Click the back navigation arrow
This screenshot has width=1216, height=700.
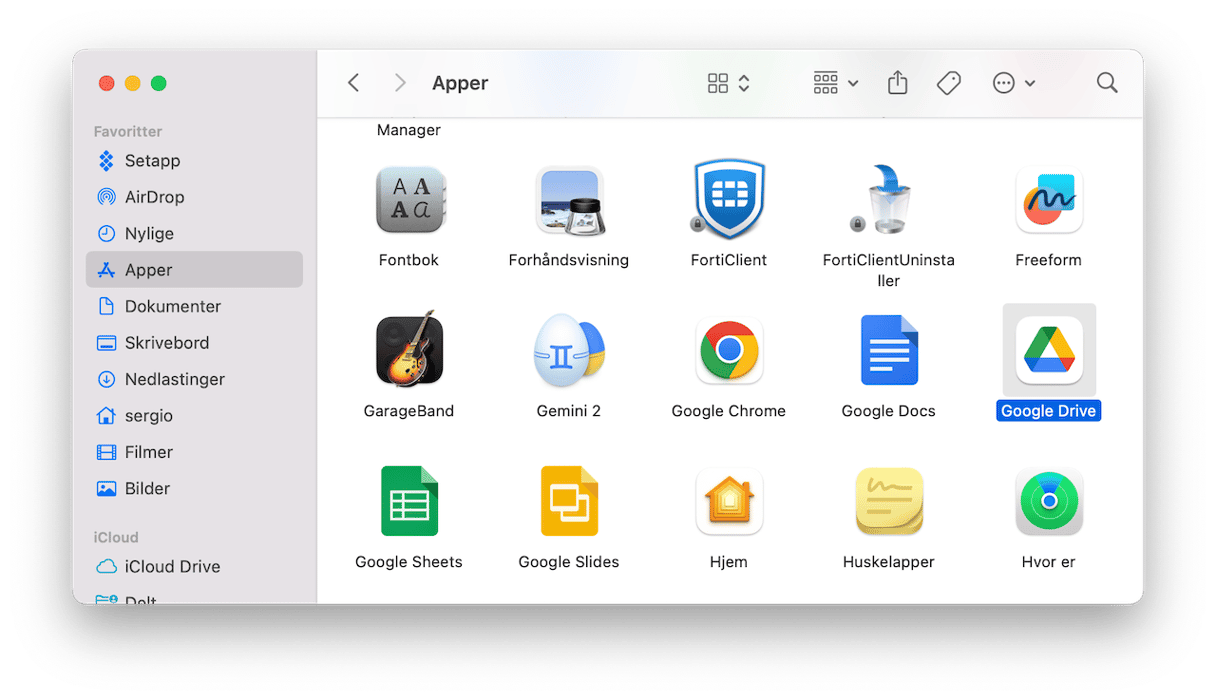[x=353, y=83]
